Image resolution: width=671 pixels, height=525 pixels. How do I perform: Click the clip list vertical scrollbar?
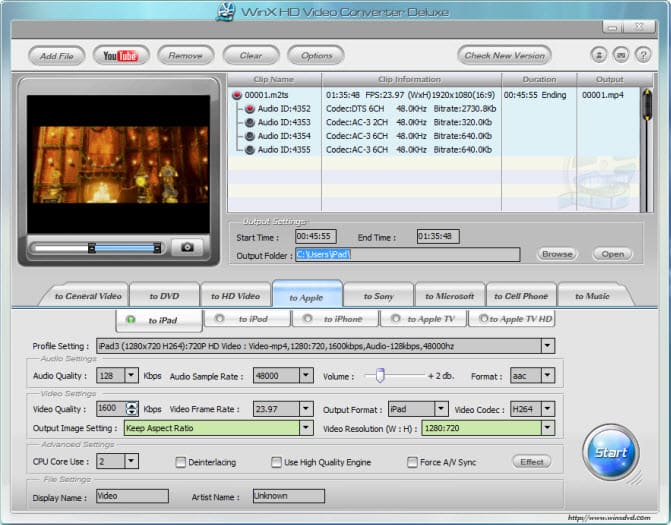[647, 150]
